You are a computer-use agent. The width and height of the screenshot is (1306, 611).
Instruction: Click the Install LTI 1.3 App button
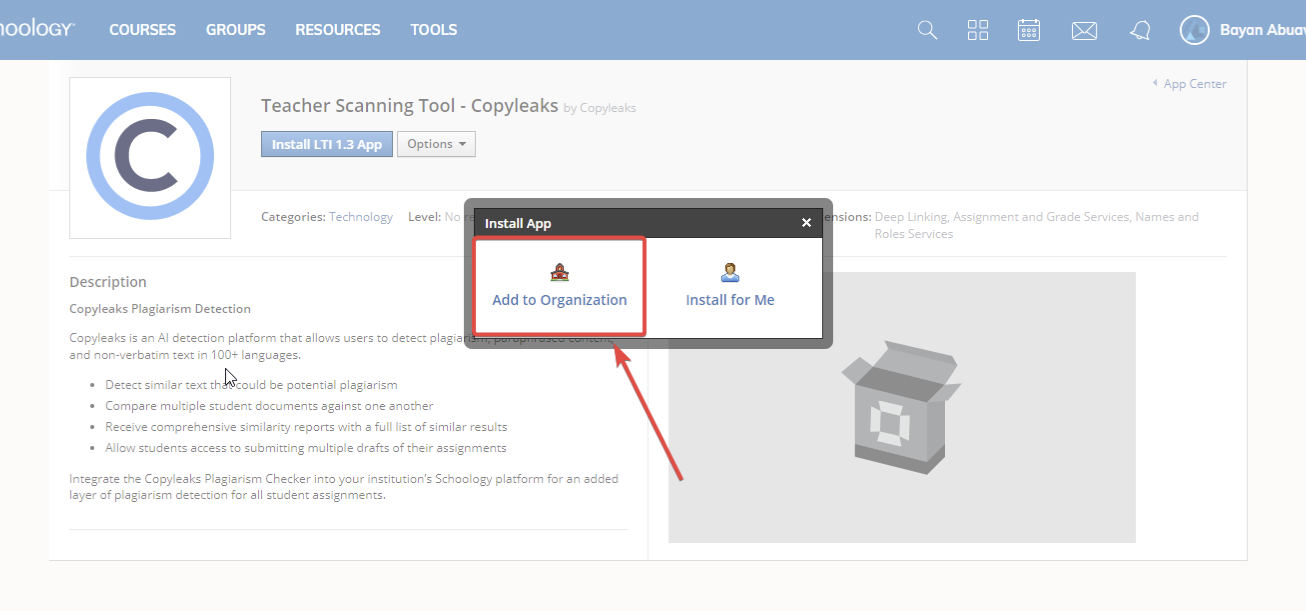pos(327,144)
